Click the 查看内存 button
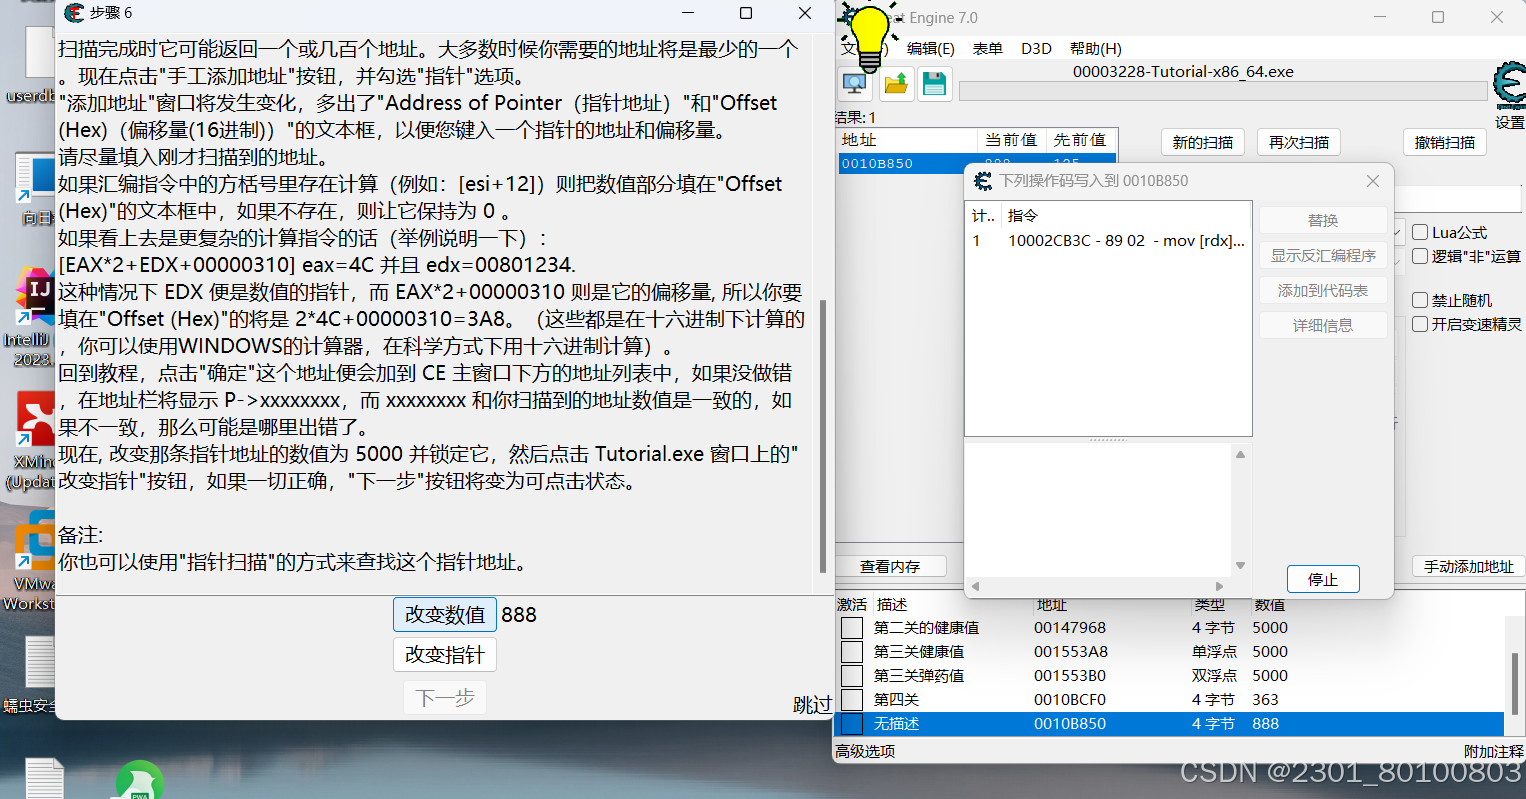The width and height of the screenshot is (1526, 799). click(x=890, y=566)
